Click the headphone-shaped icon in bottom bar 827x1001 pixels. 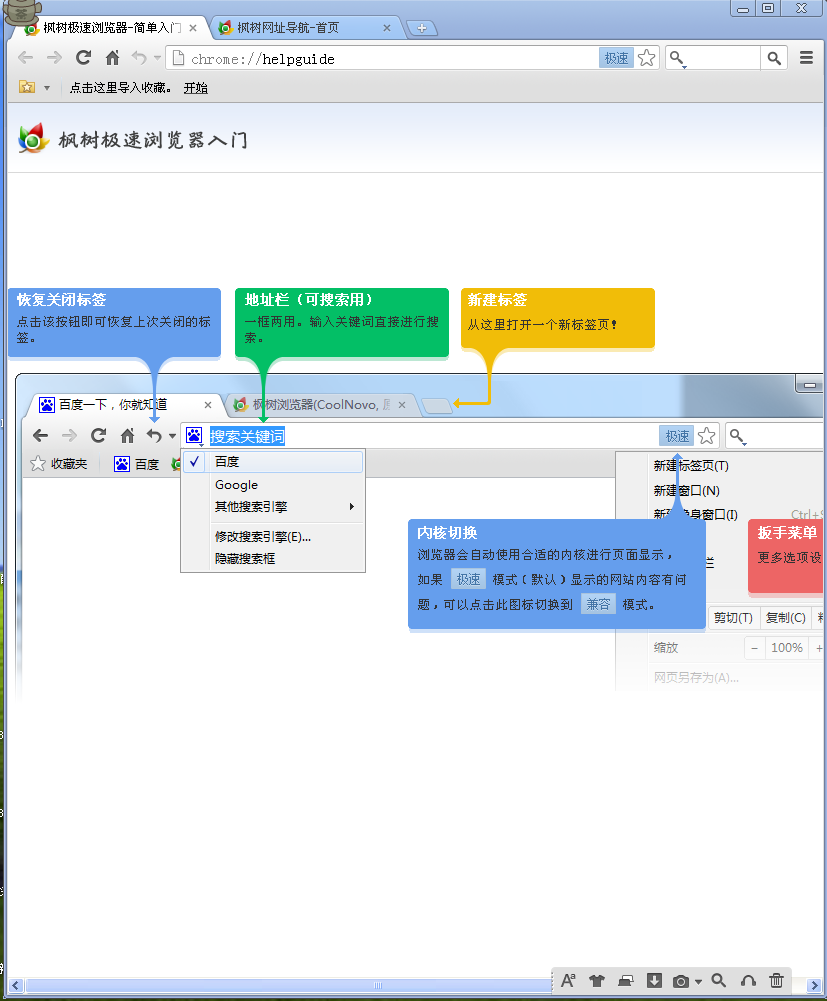click(748, 981)
